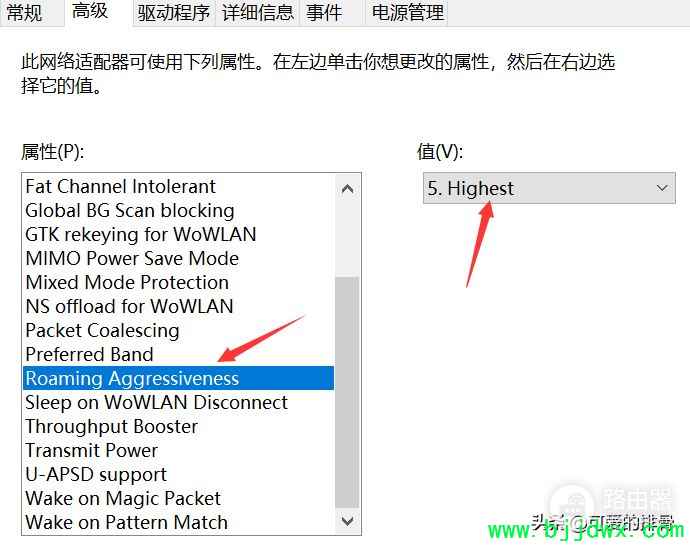Choose Fat Channel Intolerant property
This screenshot has height=547, width=690.
click(178, 187)
